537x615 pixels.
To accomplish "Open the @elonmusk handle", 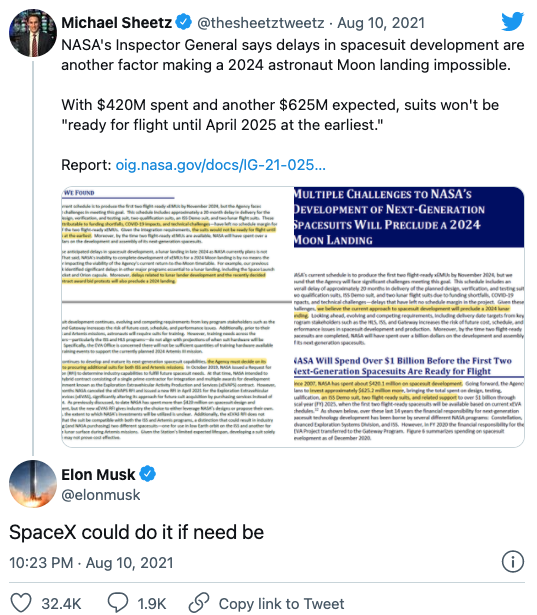I will pyautogui.click(x=101, y=495).
